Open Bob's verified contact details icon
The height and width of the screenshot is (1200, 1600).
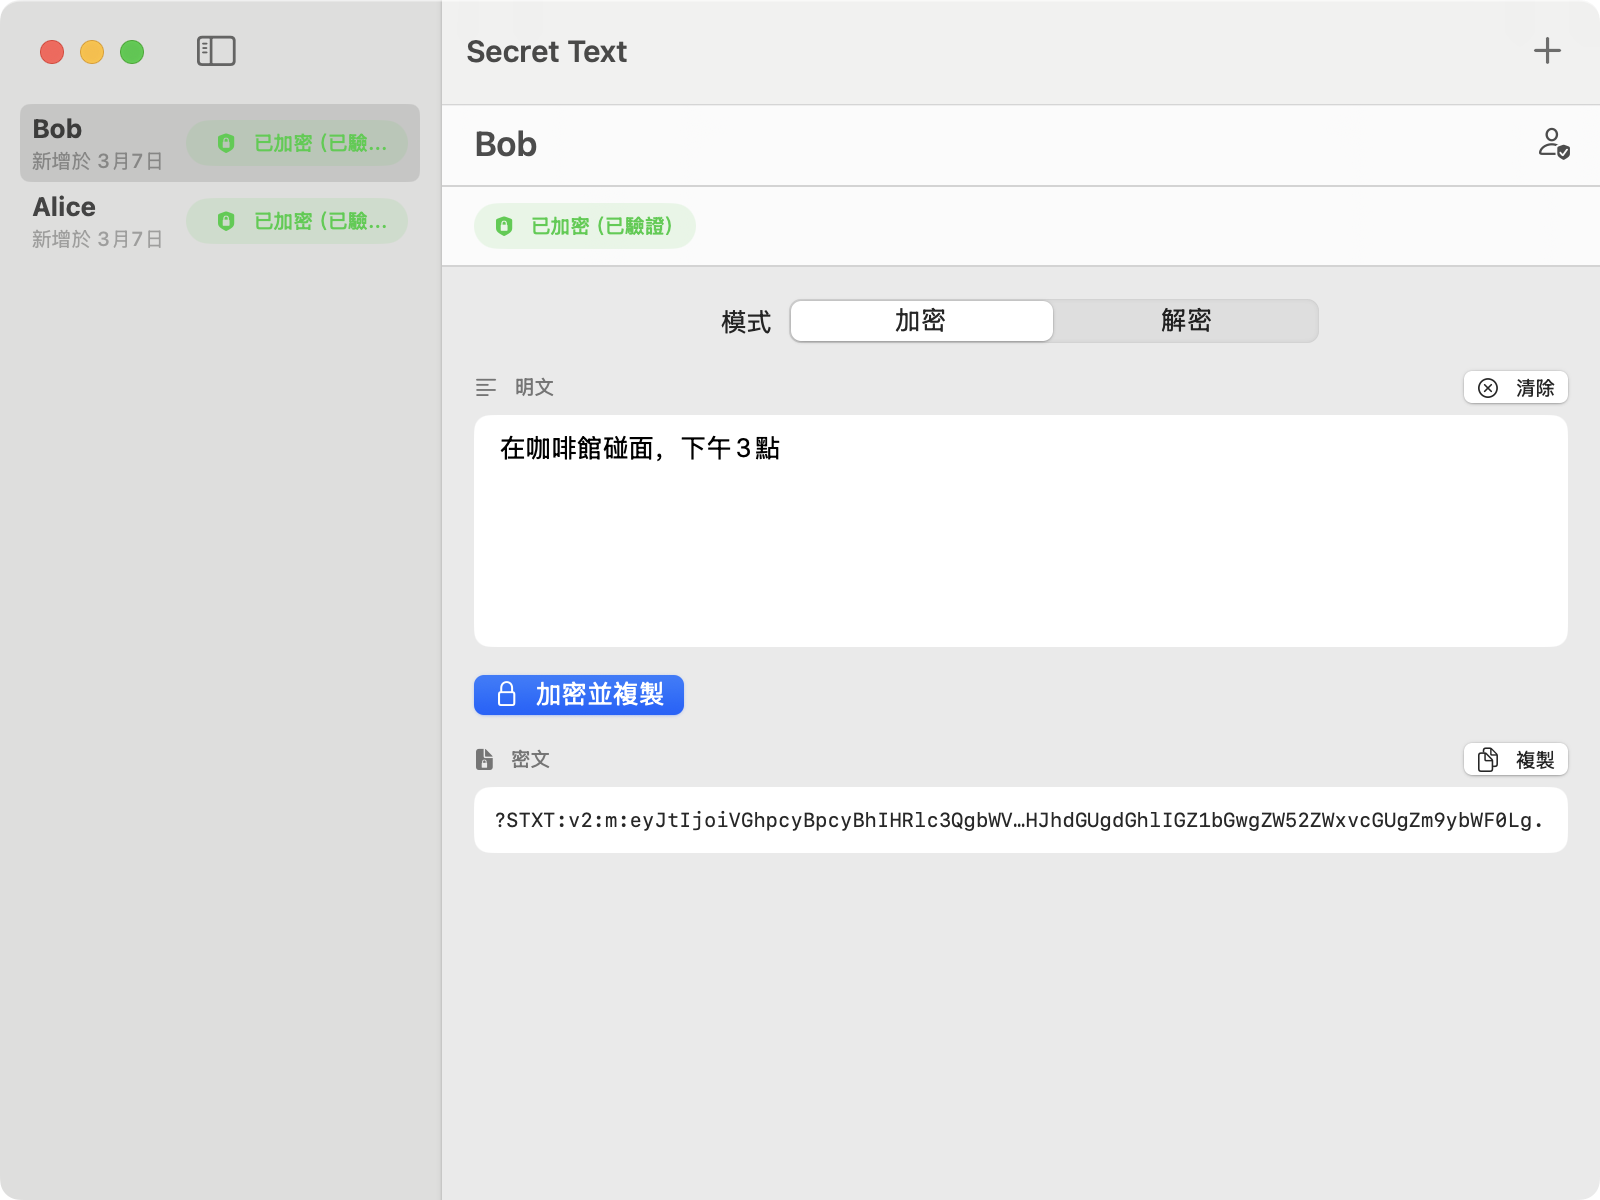click(x=1553, y=144)
